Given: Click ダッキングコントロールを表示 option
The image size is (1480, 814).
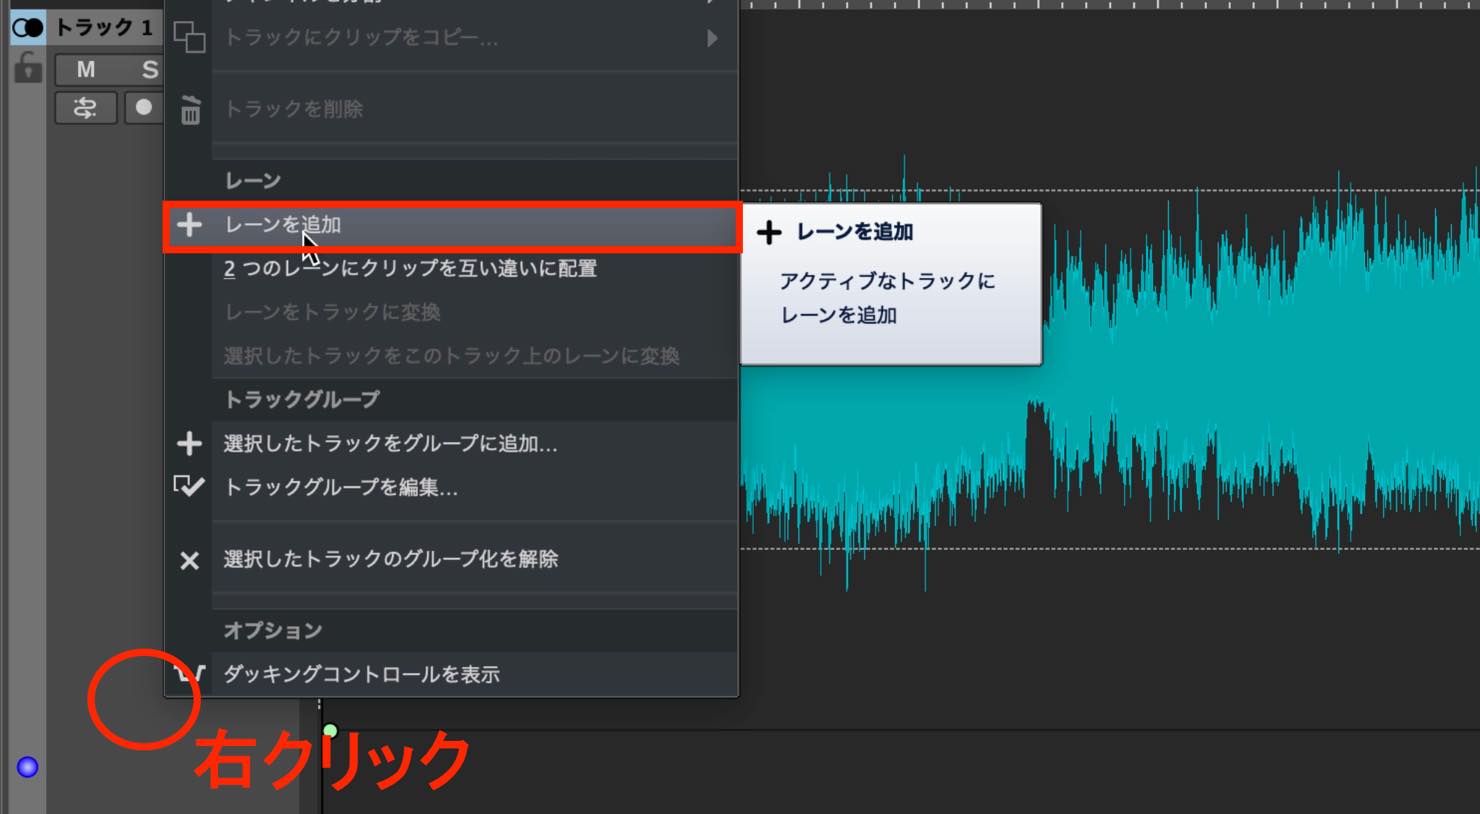Looking at the screenshot, I should [x=452, y=675].
